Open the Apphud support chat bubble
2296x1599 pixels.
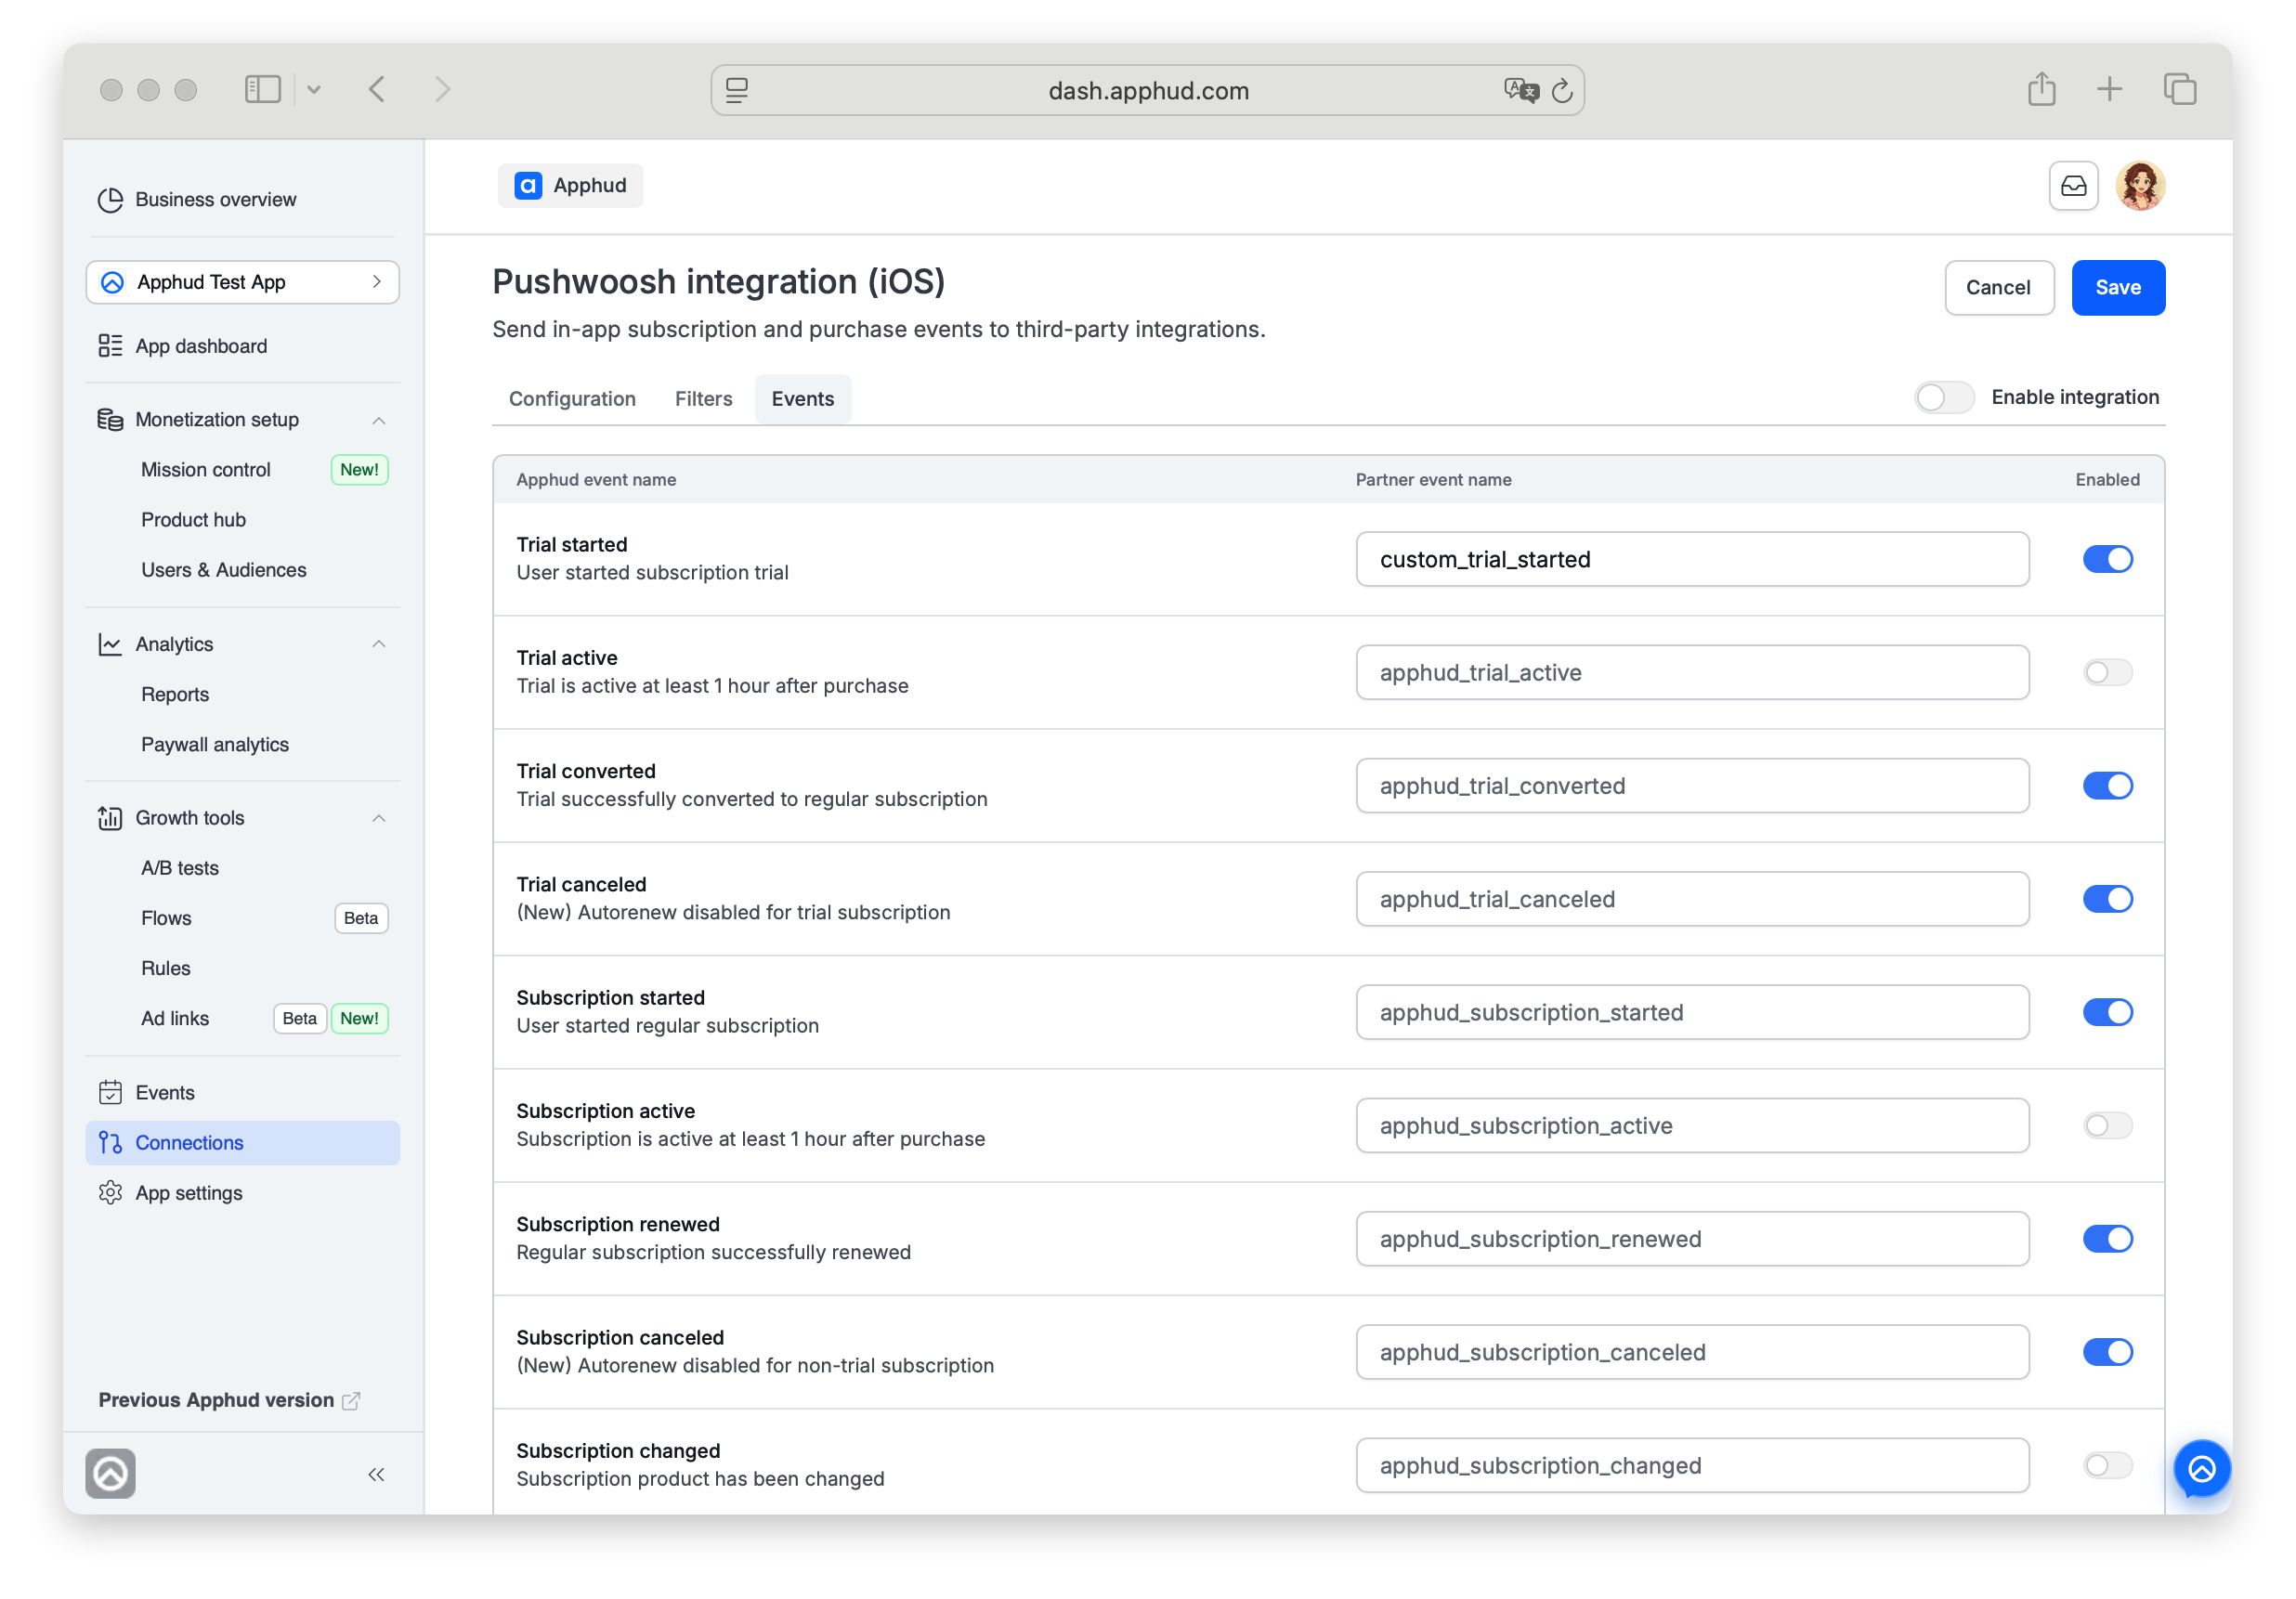click(2201, 1468)
